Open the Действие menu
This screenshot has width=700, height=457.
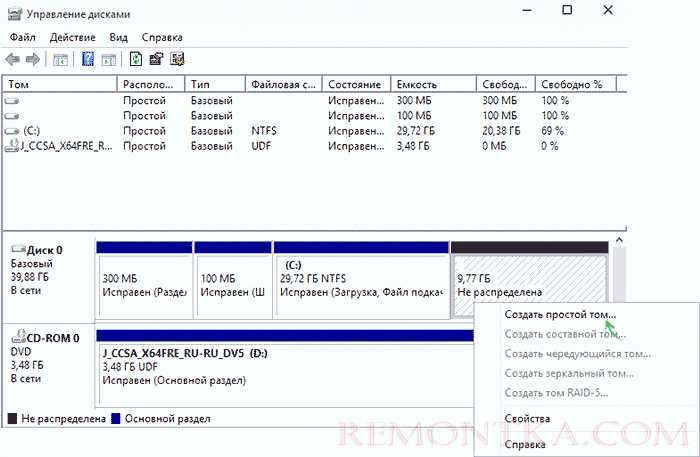pos(72,37)
